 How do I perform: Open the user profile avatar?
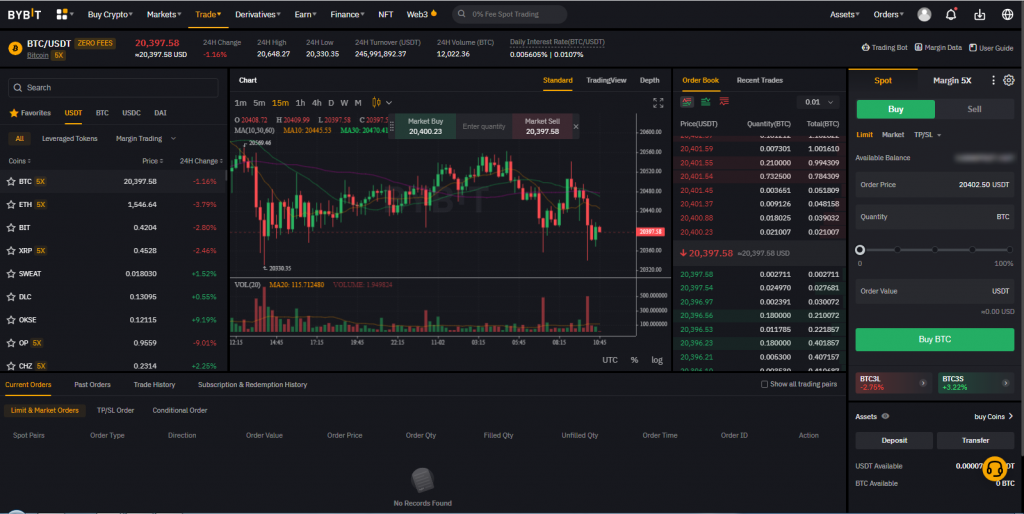click(x=924, y=14)
